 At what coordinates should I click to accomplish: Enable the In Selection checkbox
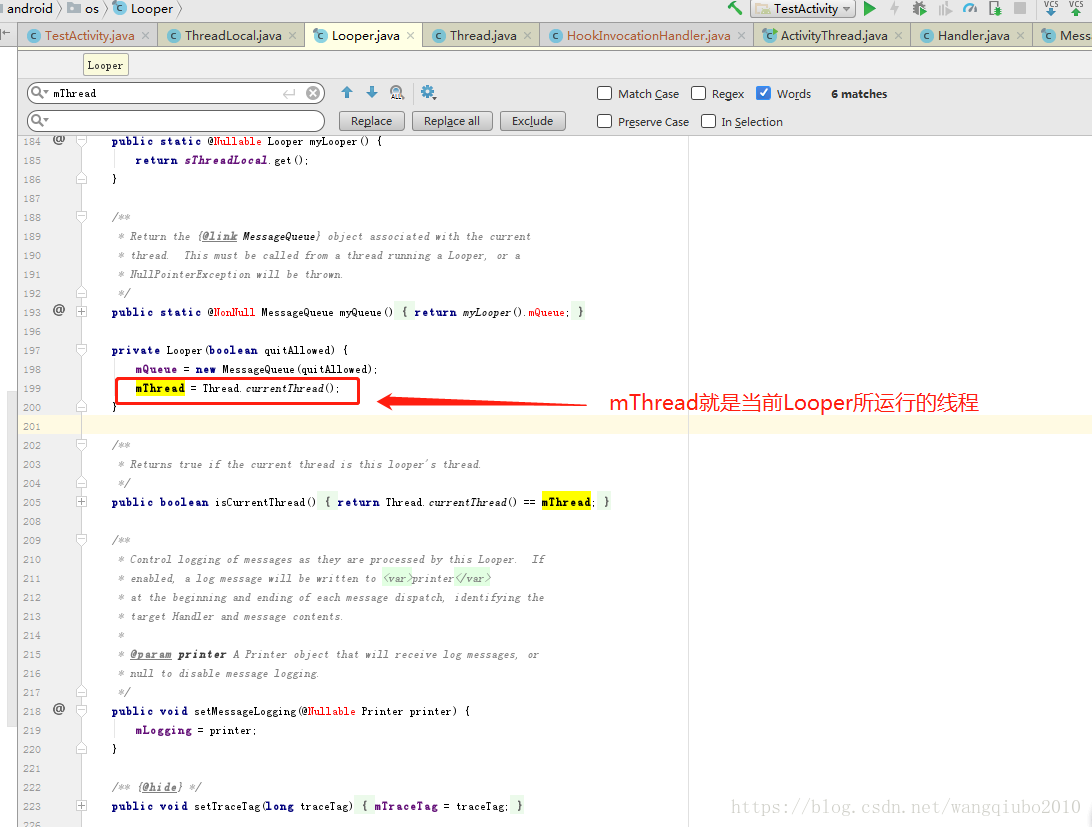pos(708,121)
